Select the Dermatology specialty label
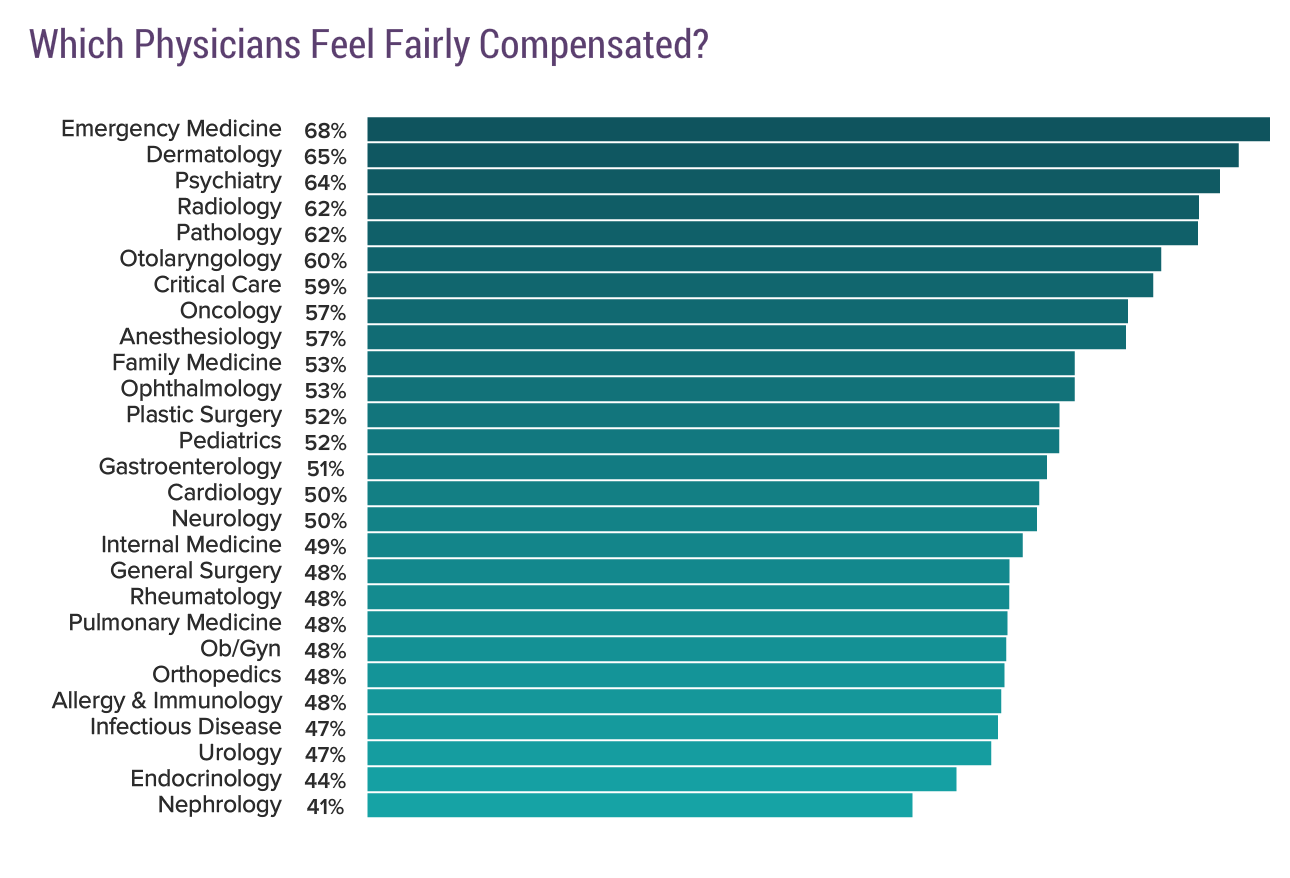 pos(214,155)
